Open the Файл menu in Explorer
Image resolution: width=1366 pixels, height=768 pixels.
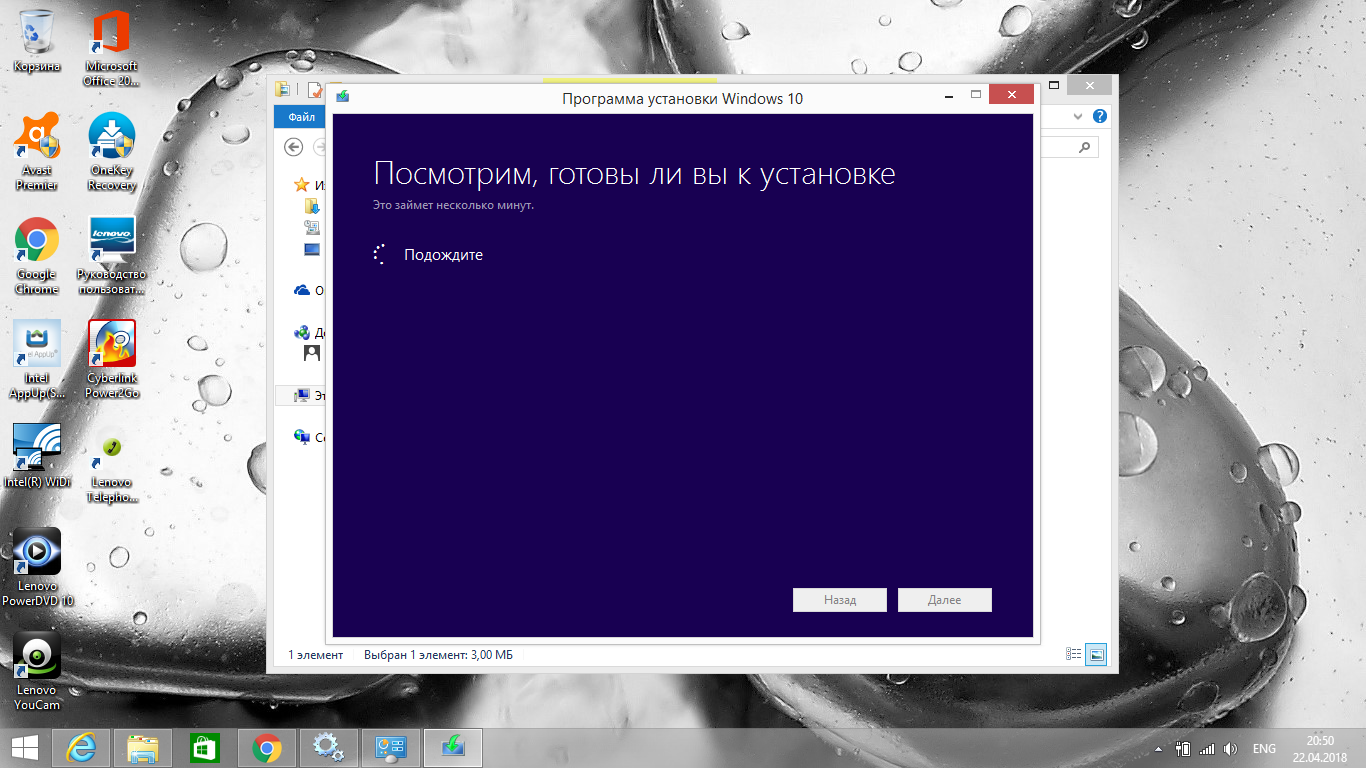(x=301, y=117)
